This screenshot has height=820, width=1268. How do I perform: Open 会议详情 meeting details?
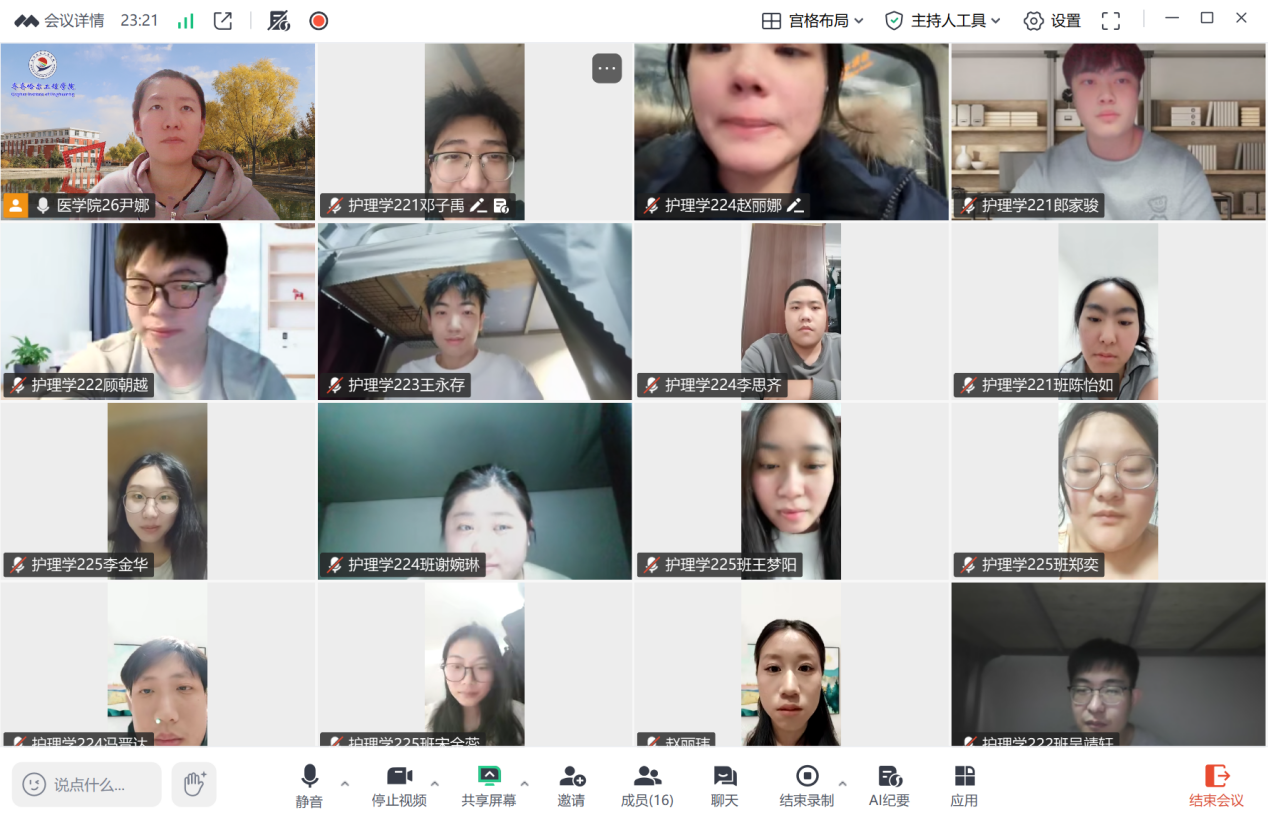(60, 21)
